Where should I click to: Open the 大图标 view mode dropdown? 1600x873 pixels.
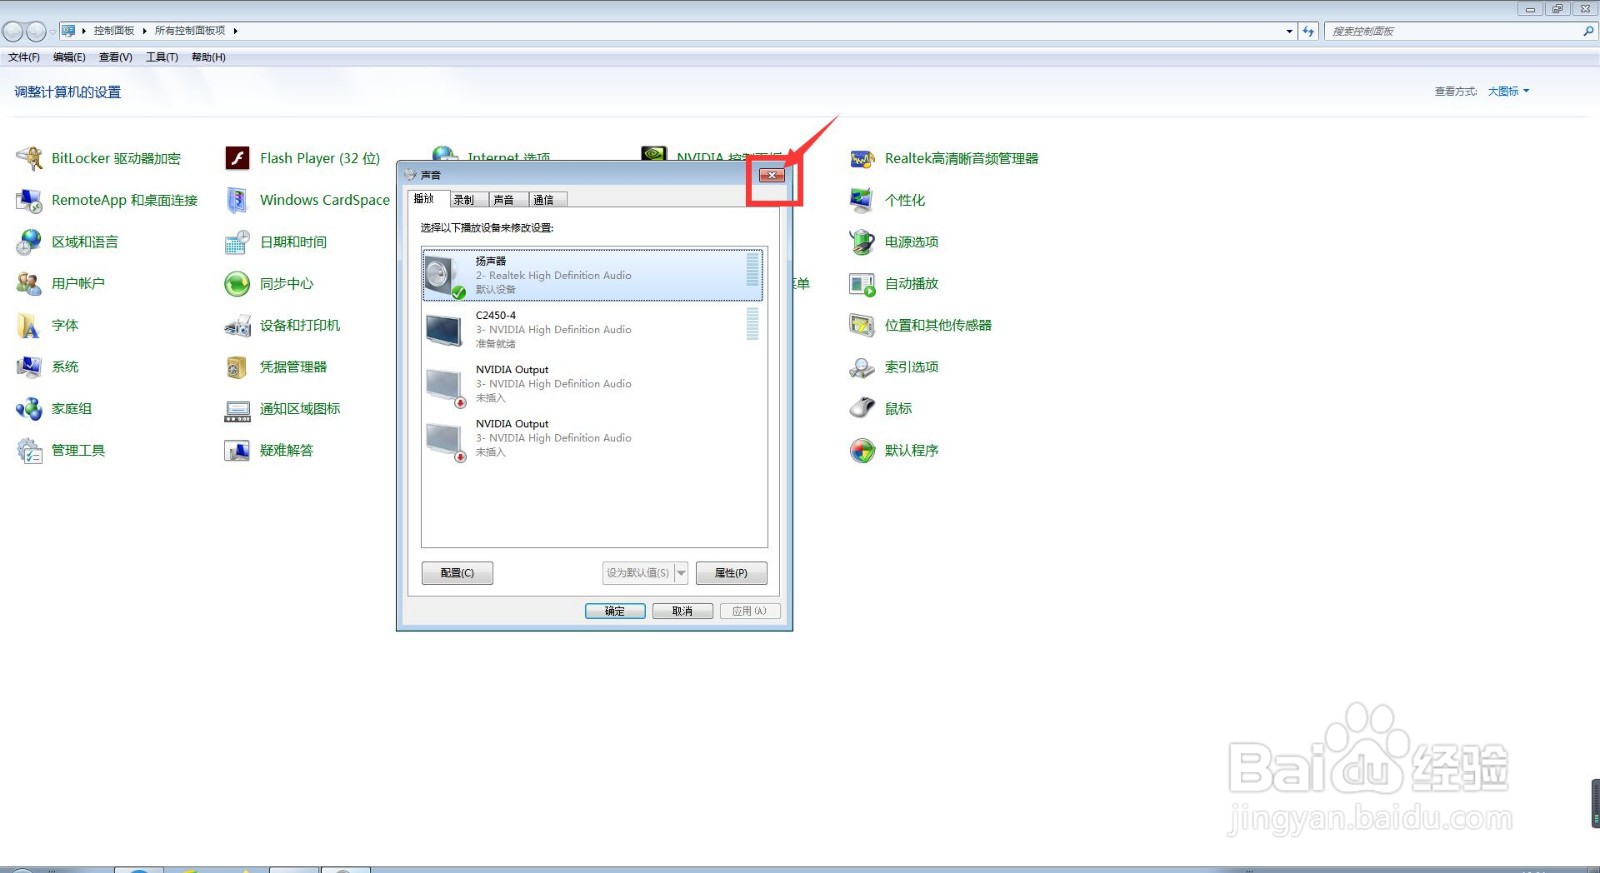click(1508, 91)
